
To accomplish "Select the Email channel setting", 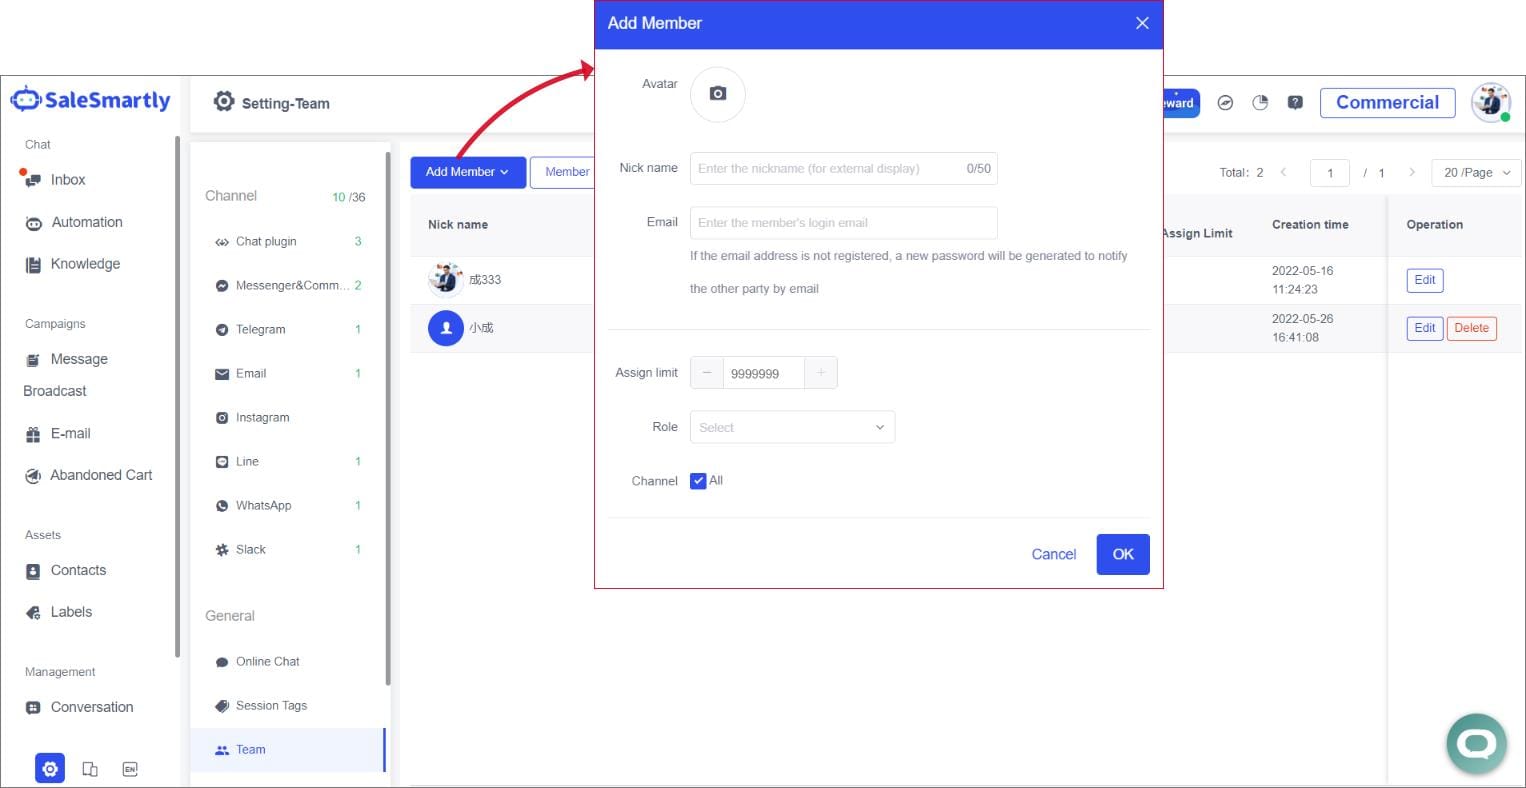I will point(288,373).
